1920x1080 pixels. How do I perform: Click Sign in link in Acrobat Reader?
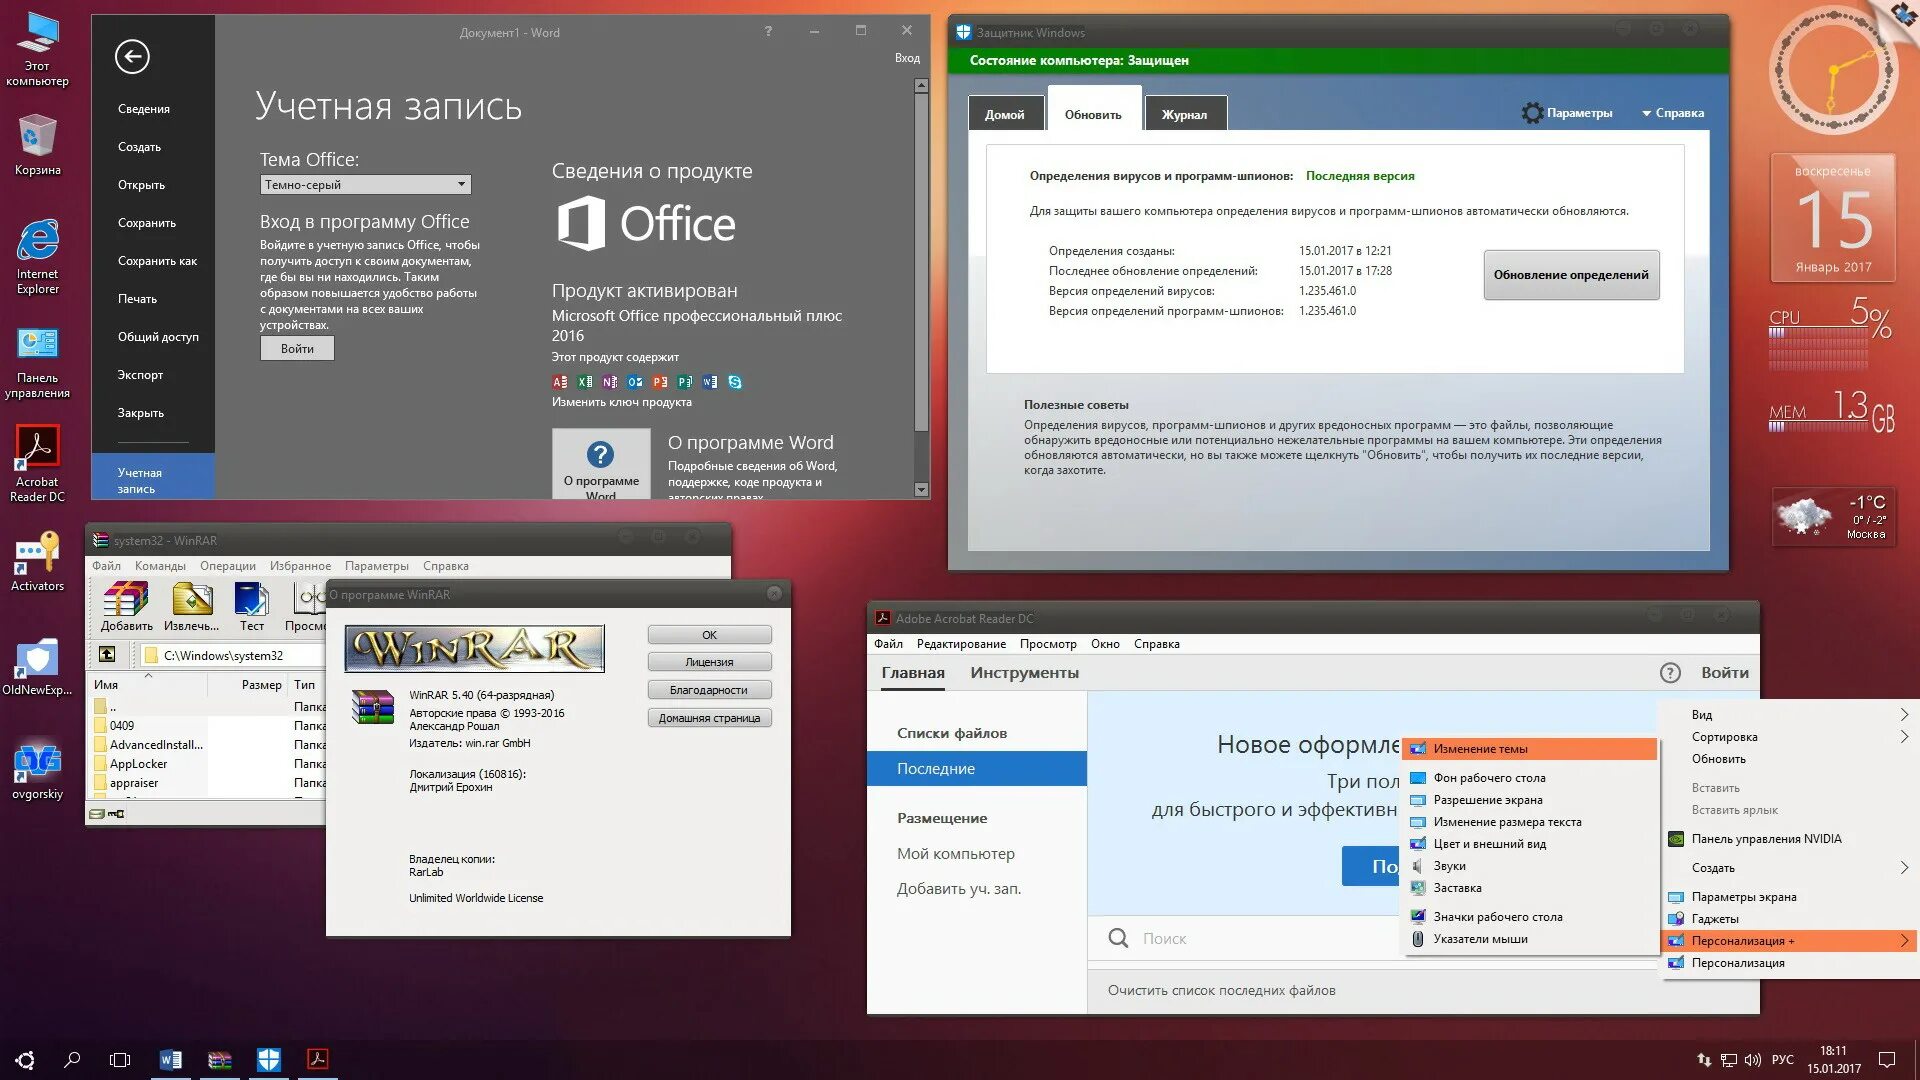pyautogui.click(x=1725, y=673)
